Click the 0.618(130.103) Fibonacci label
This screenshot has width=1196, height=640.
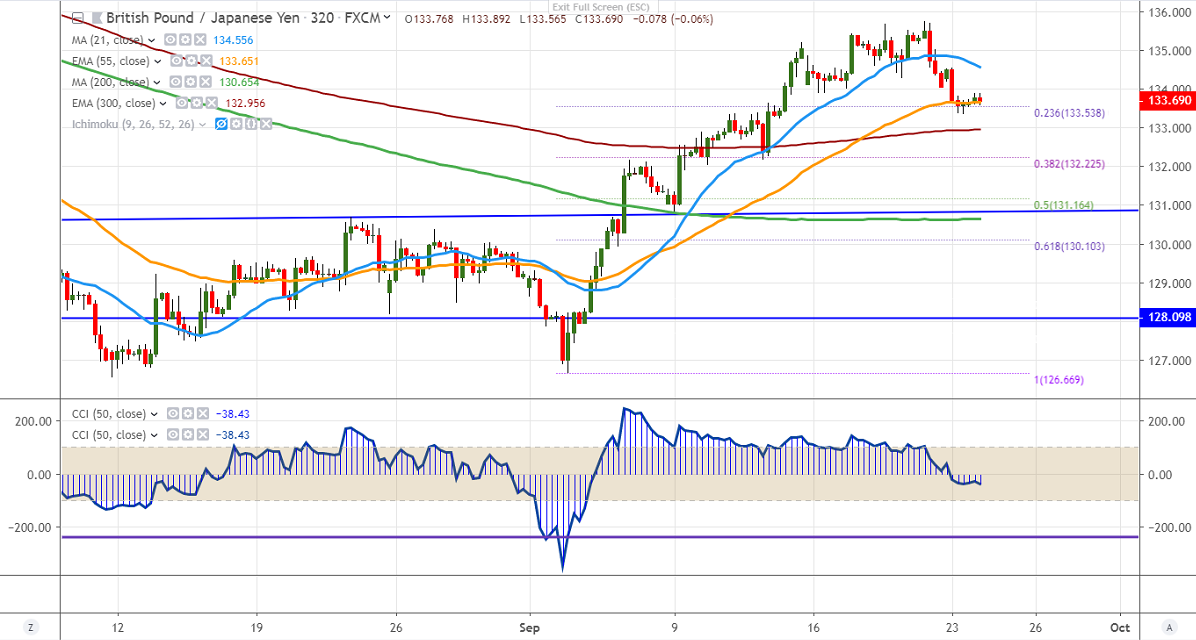click(1069, 246)
